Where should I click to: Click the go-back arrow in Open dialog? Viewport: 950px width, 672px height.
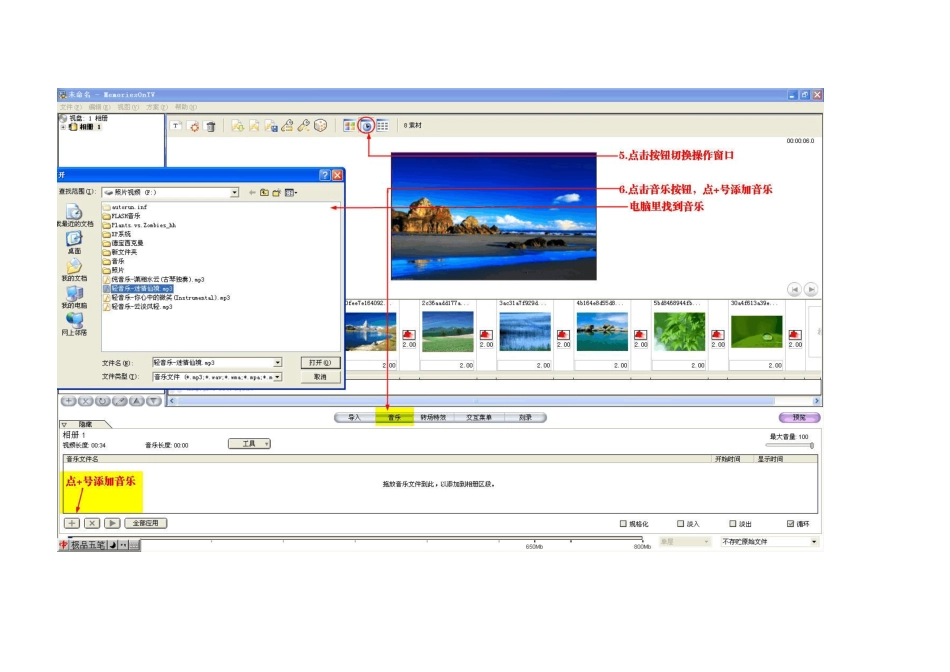click(x=252, y=193)
